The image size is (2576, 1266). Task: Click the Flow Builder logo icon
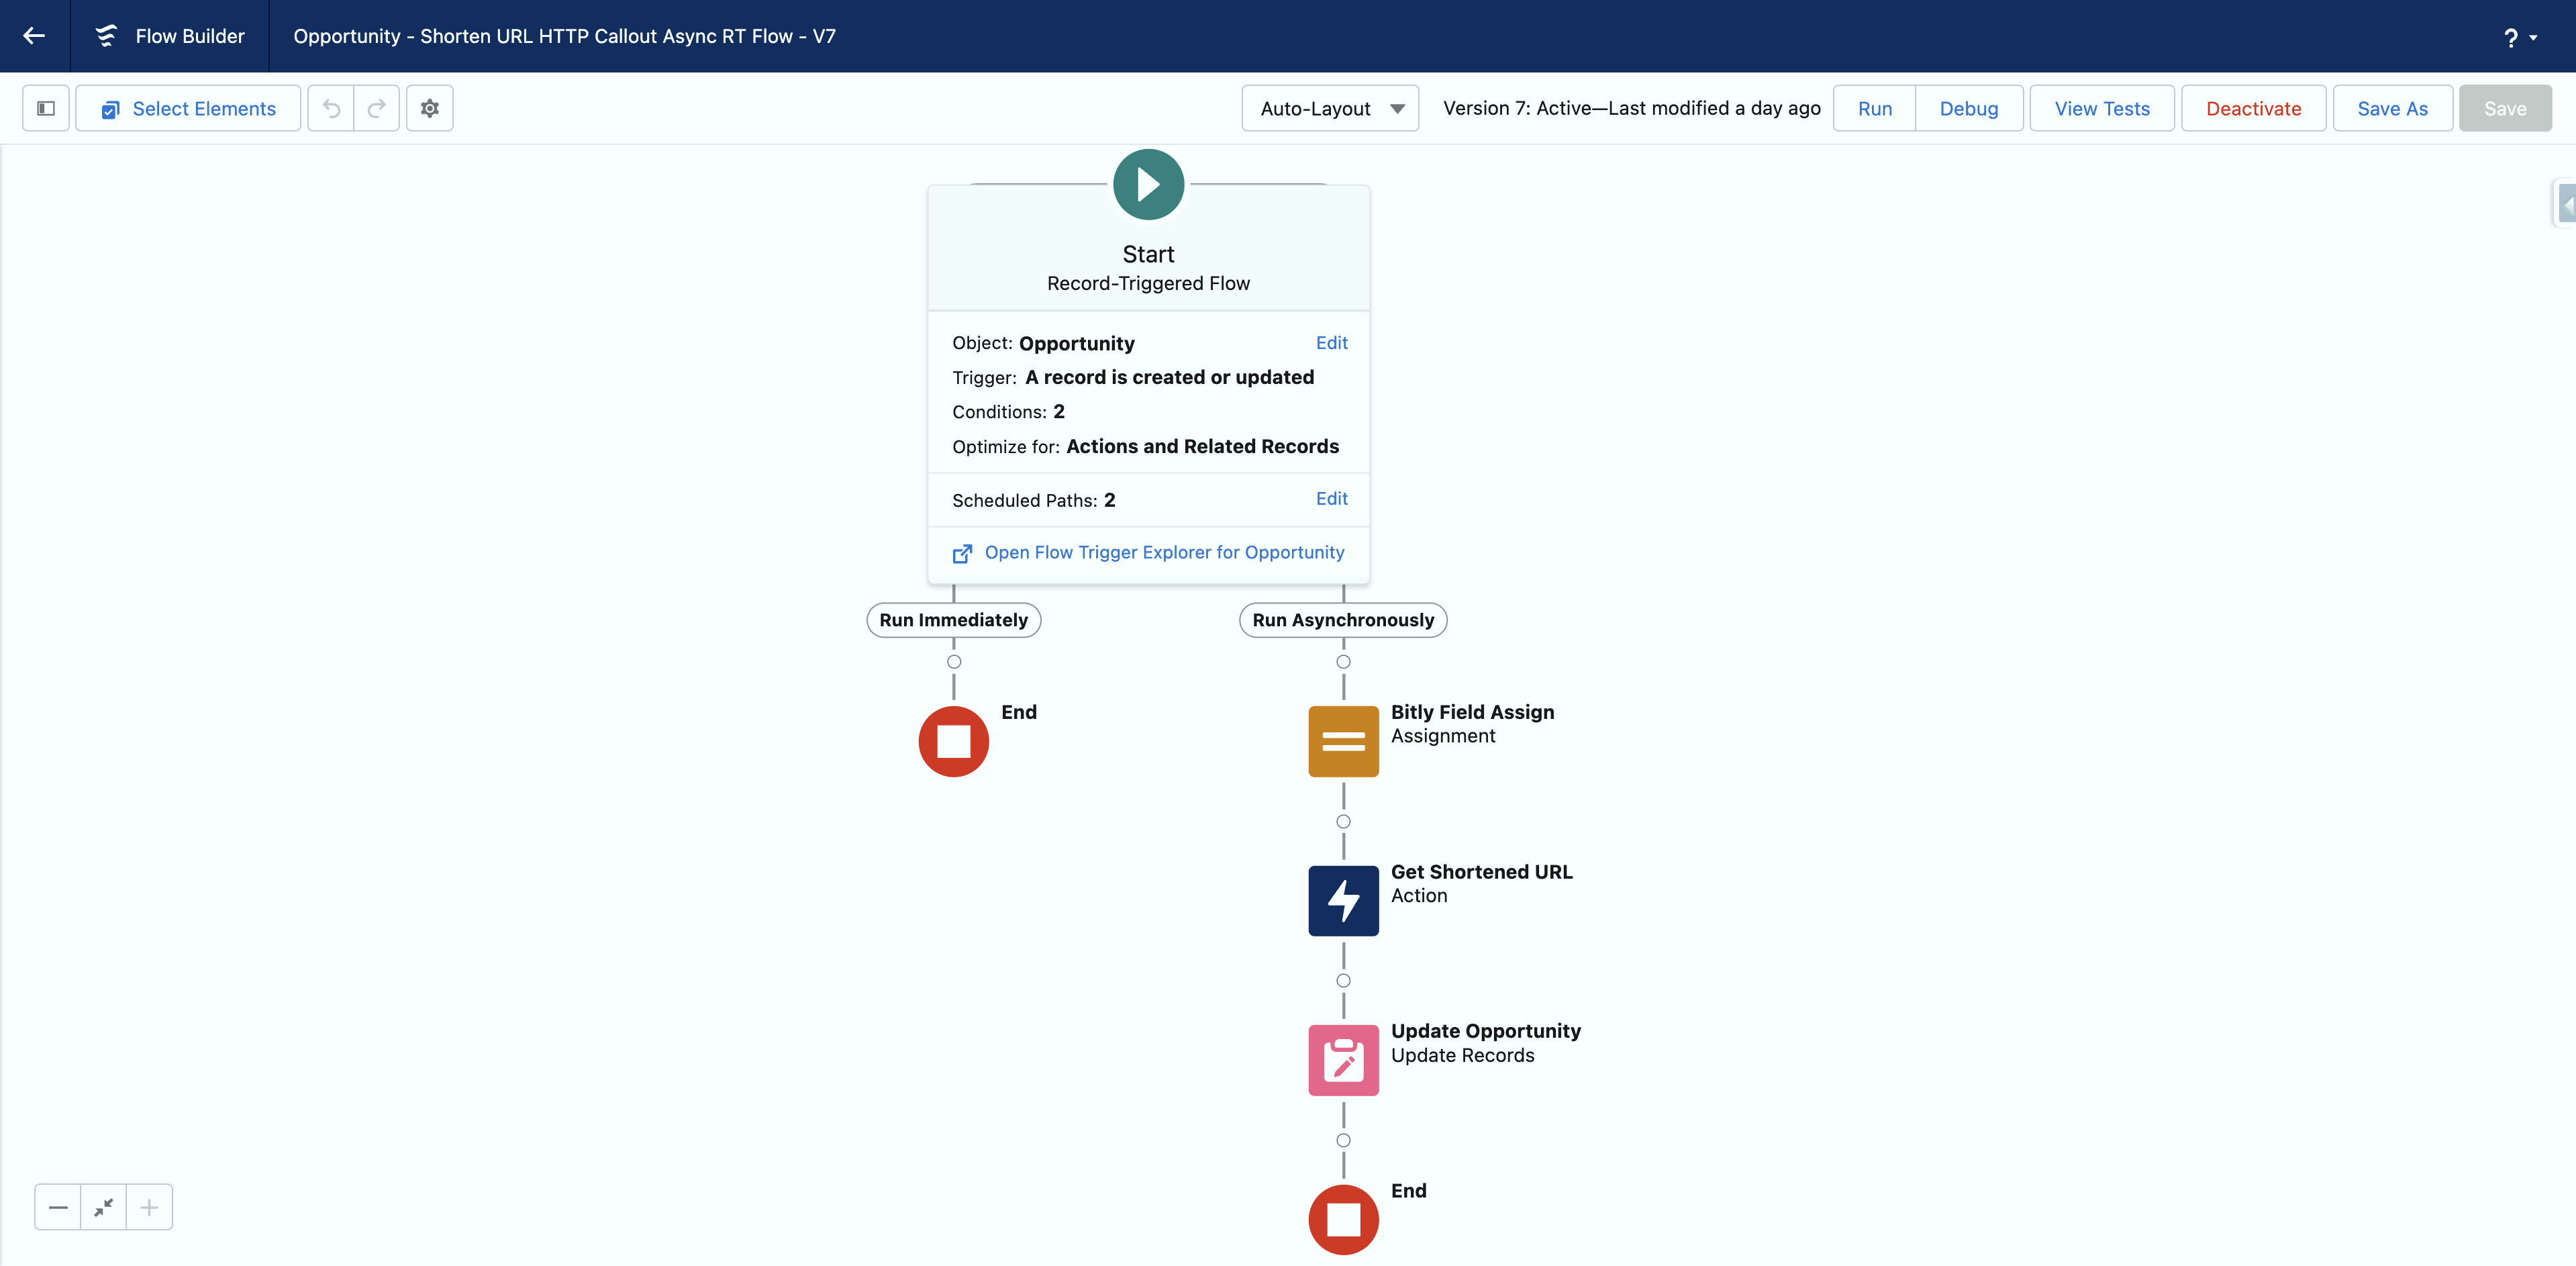(x=106, y=36)
